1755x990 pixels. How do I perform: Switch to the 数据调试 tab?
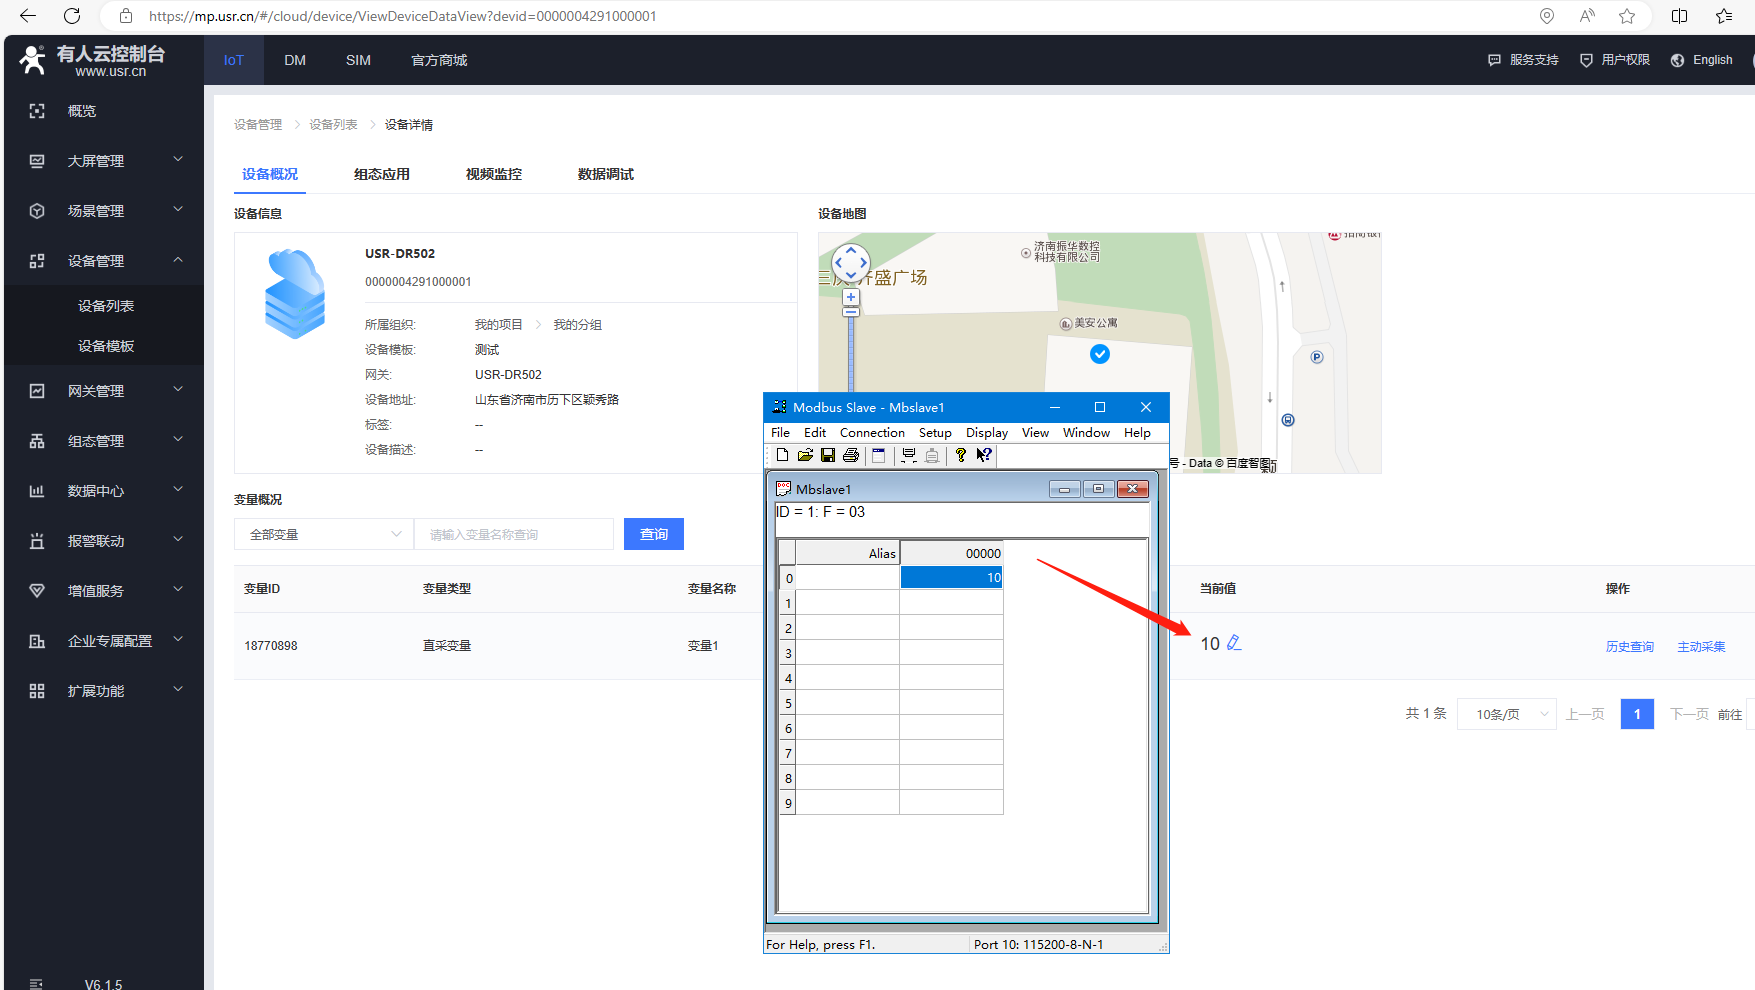pos(605,174)
